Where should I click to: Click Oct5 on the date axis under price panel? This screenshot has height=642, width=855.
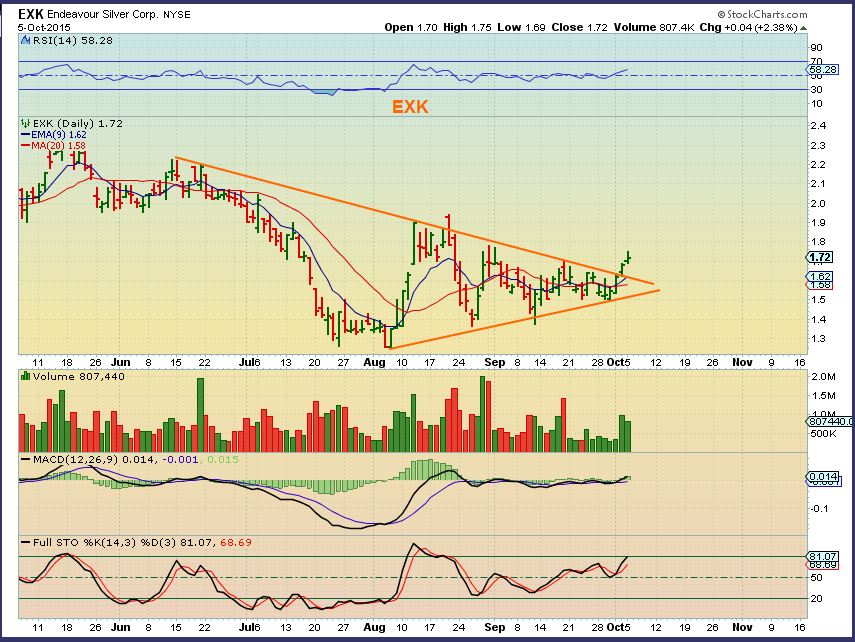coord(619,362)
